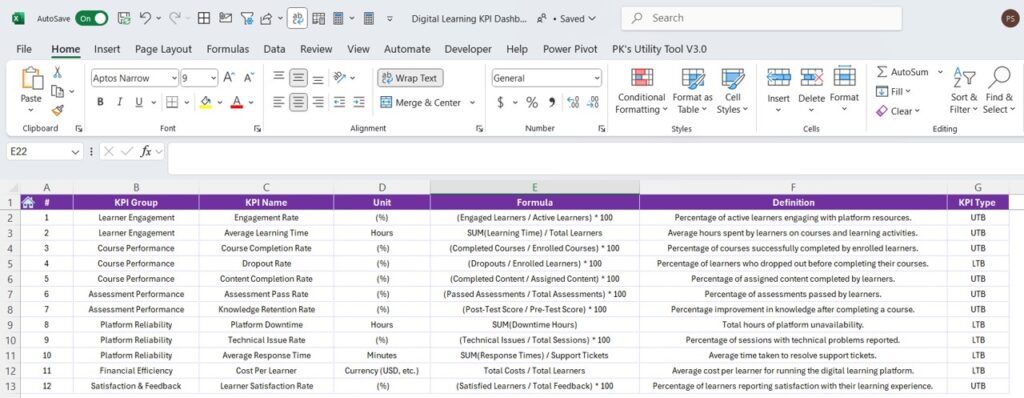1024x398 pixels.
Task: Click the Delete cells button
Action: point(812,90)
